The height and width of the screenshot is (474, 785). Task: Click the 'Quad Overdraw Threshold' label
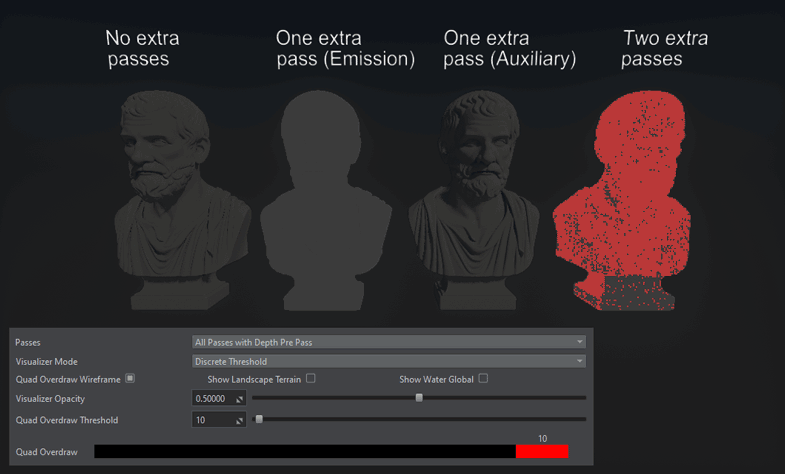click(67, 420)
